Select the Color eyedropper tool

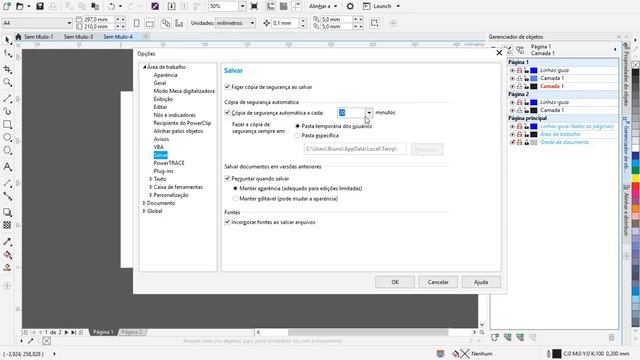7,242
